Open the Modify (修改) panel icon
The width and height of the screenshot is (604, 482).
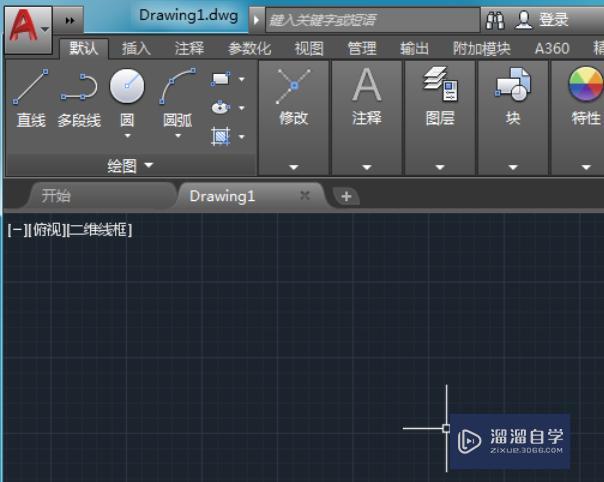pyautogui.click(x=294, y=86)
